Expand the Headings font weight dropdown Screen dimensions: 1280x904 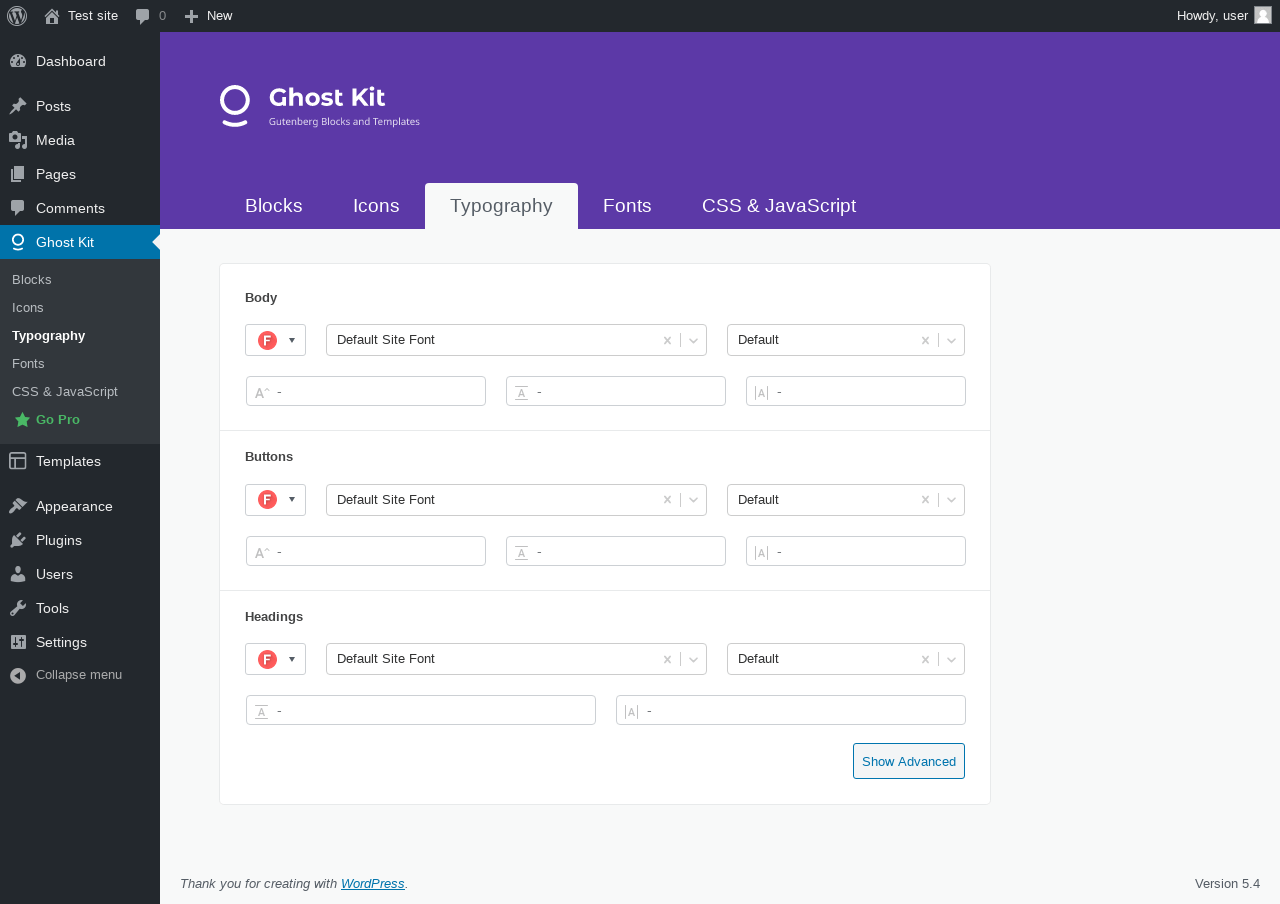[x=951, y=659]
